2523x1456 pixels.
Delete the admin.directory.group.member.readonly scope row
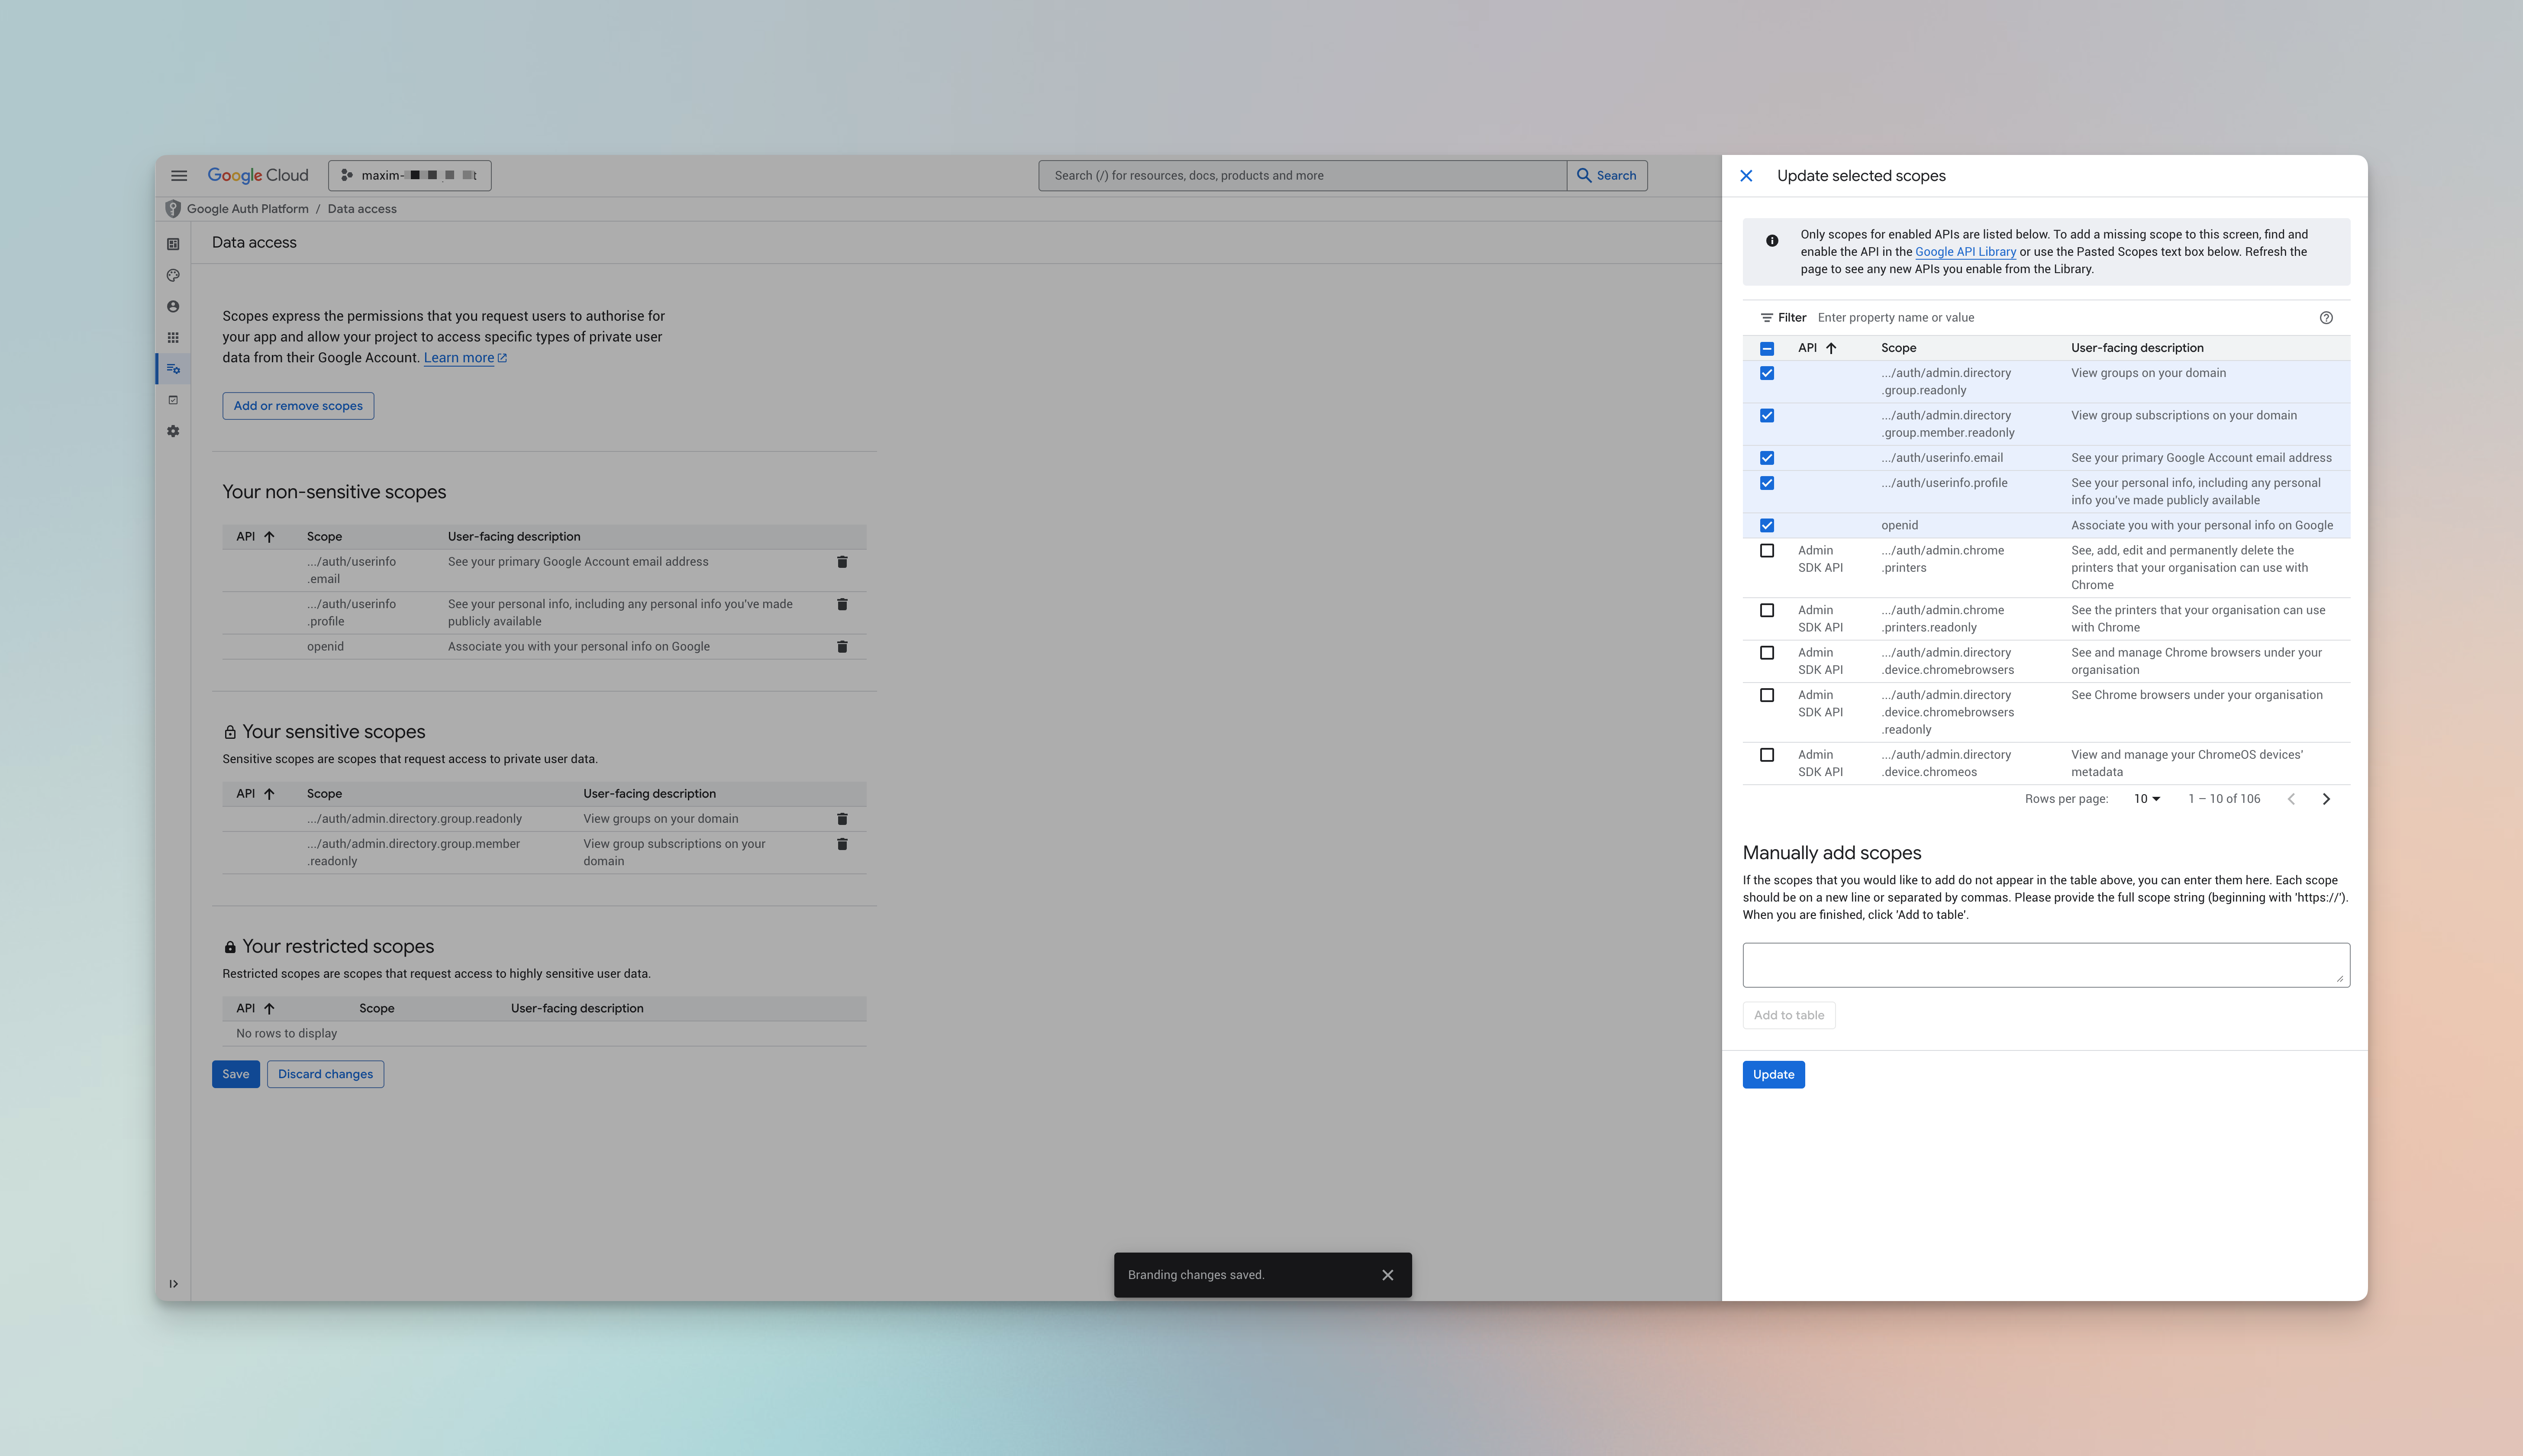(842, 844)
